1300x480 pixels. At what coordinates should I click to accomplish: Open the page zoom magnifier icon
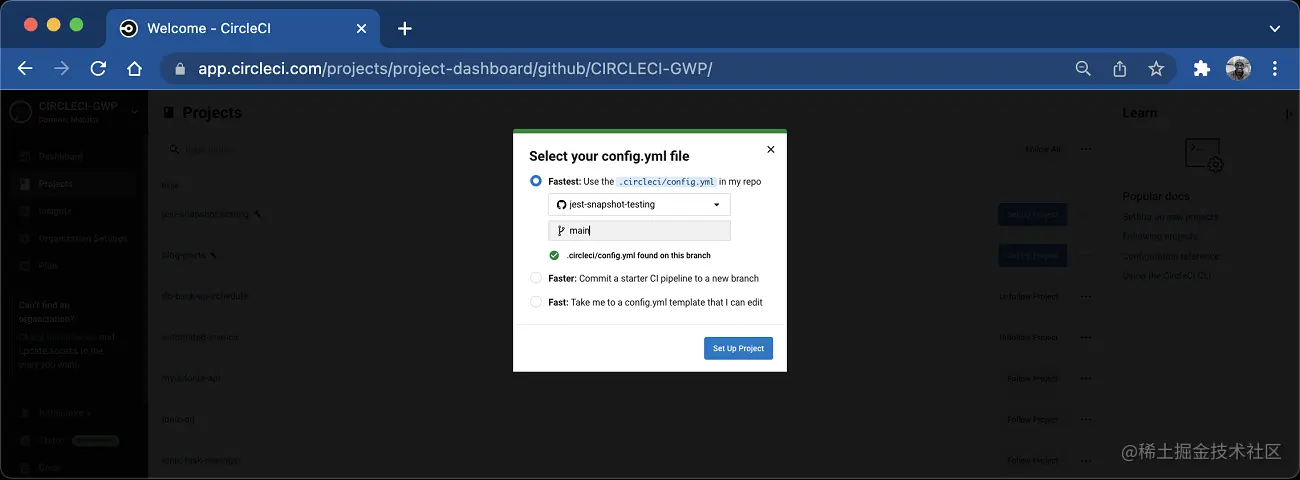tap(1083, 69)
